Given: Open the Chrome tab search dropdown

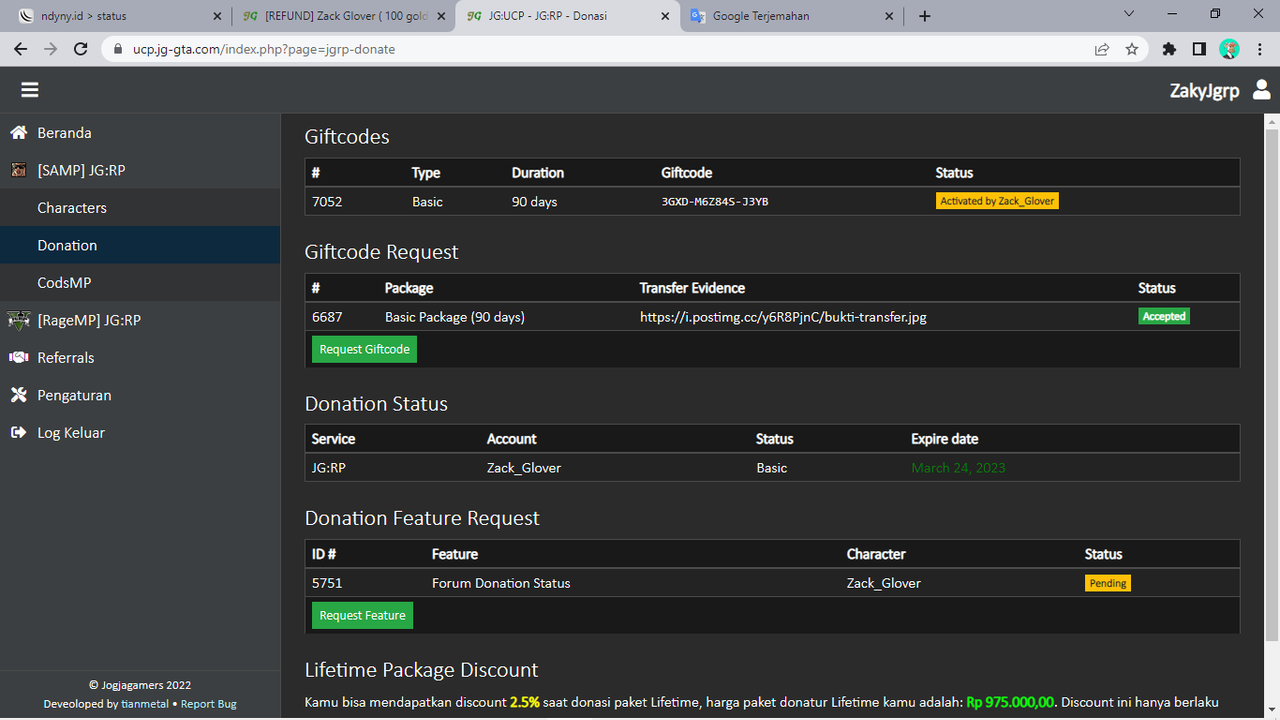Looking at the screenshot, I should tap(1129, 15).
